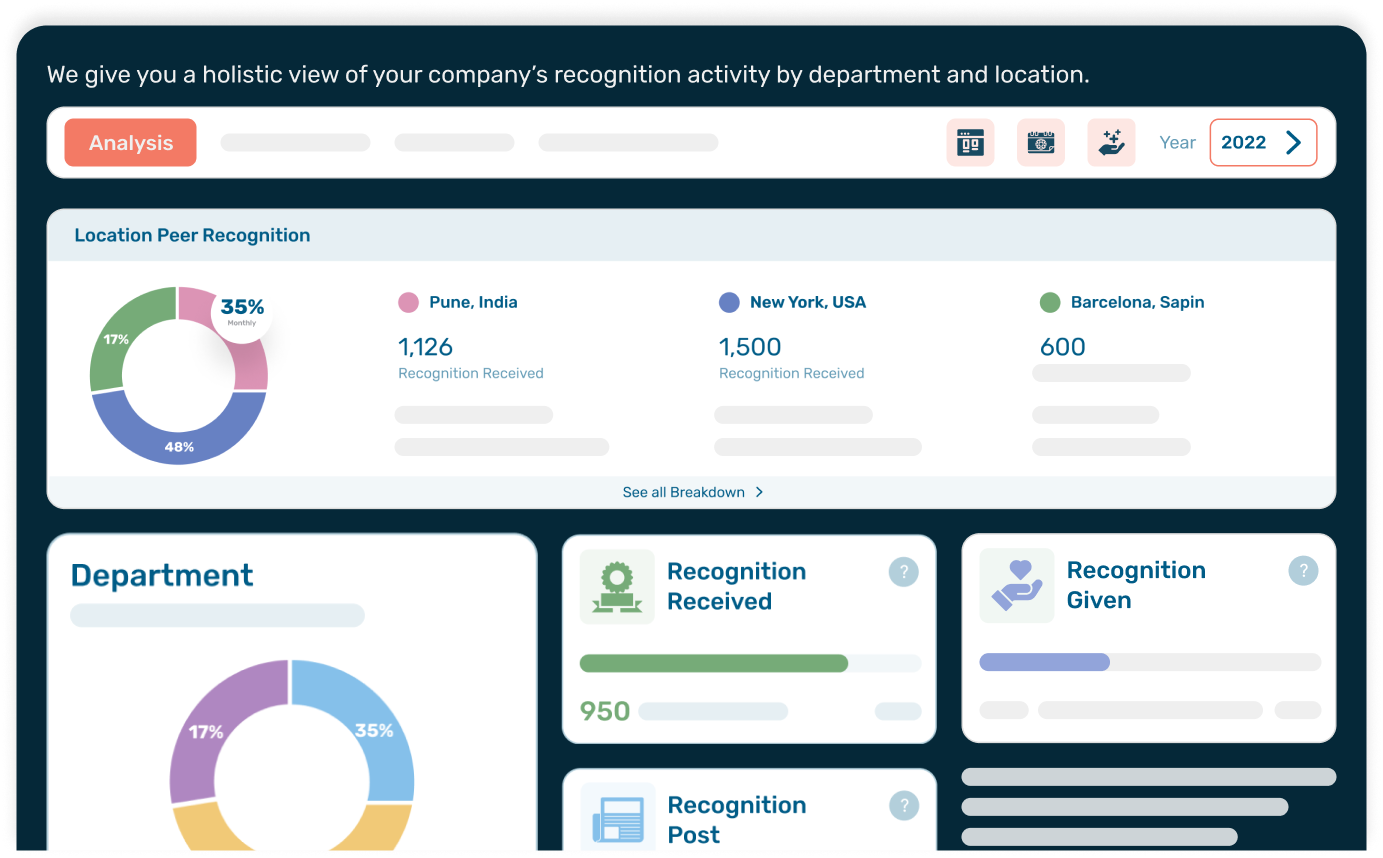Click the Recognition Received card title
Screen dimensions: 1383x858
[x=736, y=586]
